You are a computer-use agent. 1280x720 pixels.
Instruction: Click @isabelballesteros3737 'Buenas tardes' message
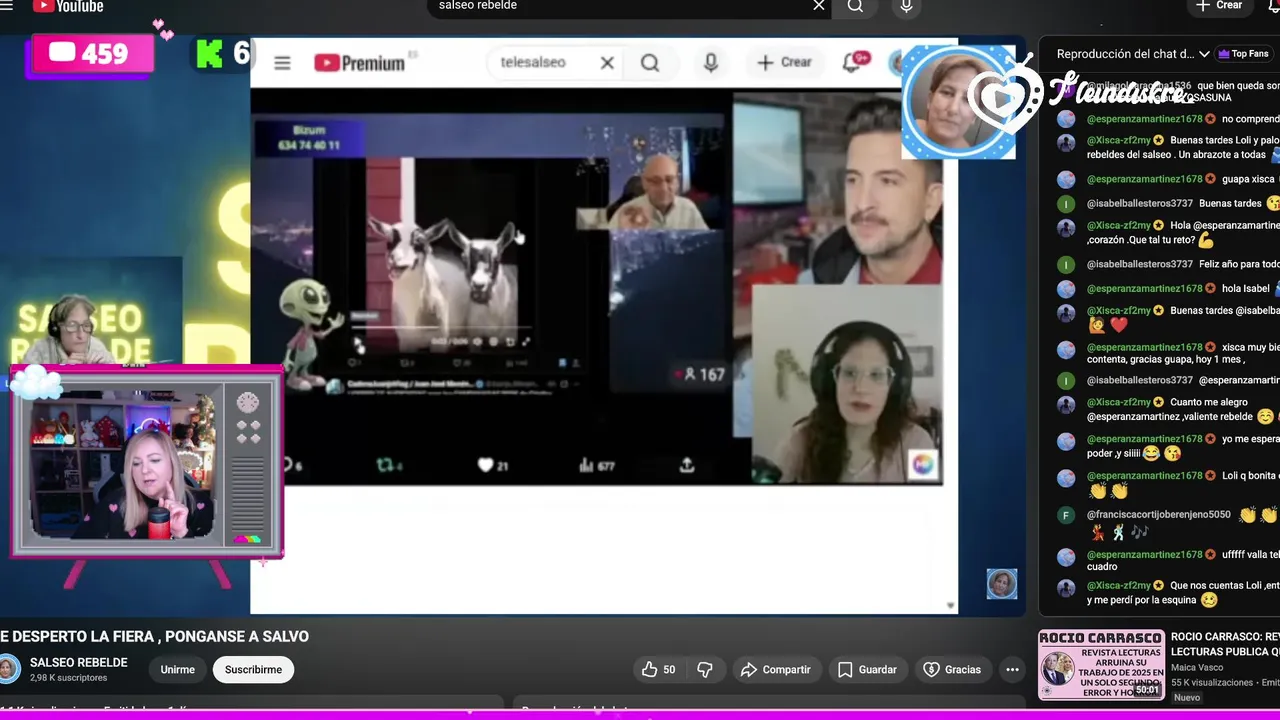click(x=1168, y=203)
